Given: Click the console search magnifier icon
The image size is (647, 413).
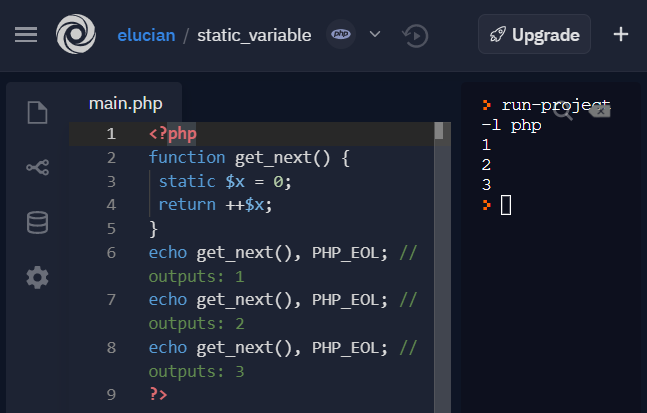Looking at the screenshot, I should tap(563, 113).
